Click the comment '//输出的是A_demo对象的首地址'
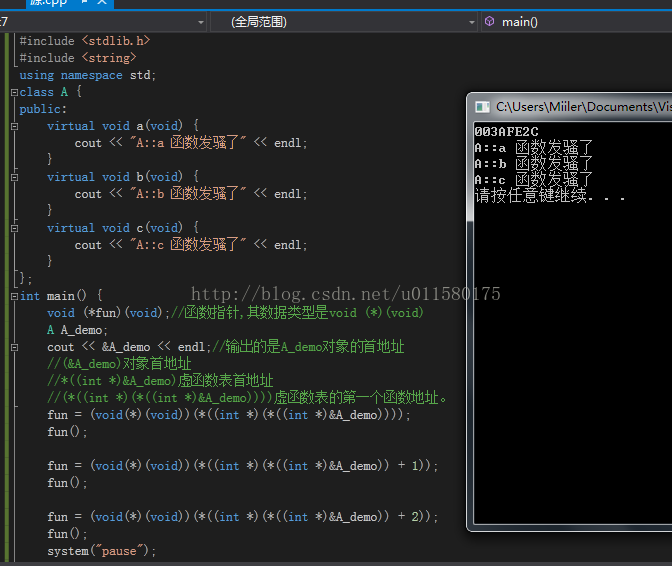Image resolution: width=672 pixels, height=566 pixels. [x=309, y=347]
